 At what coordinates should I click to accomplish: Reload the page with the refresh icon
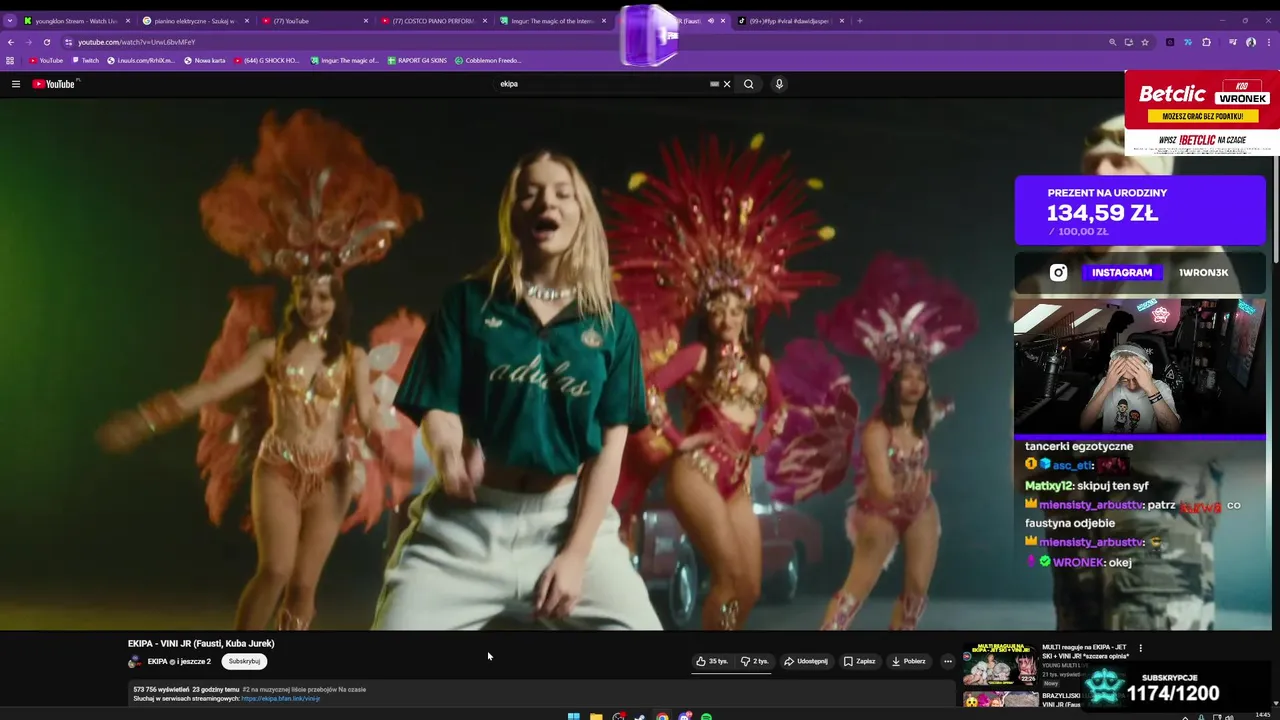(46, 42)
